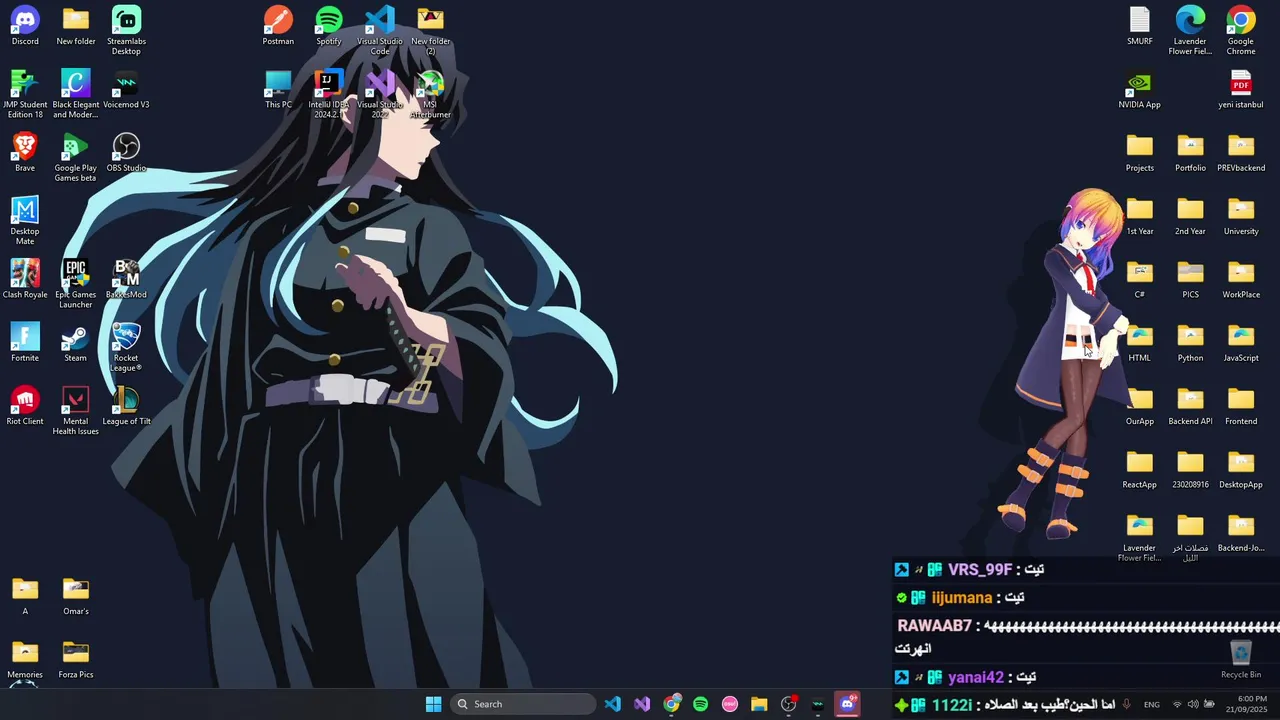Viewport: 1280px width, 720px height.
Task: Open the Epic Games Launcher
Action: (76, 284)
